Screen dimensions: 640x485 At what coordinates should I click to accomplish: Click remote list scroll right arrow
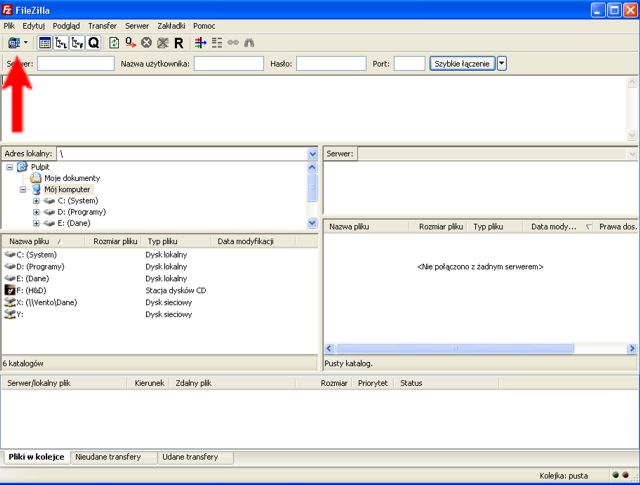point(632,348)
